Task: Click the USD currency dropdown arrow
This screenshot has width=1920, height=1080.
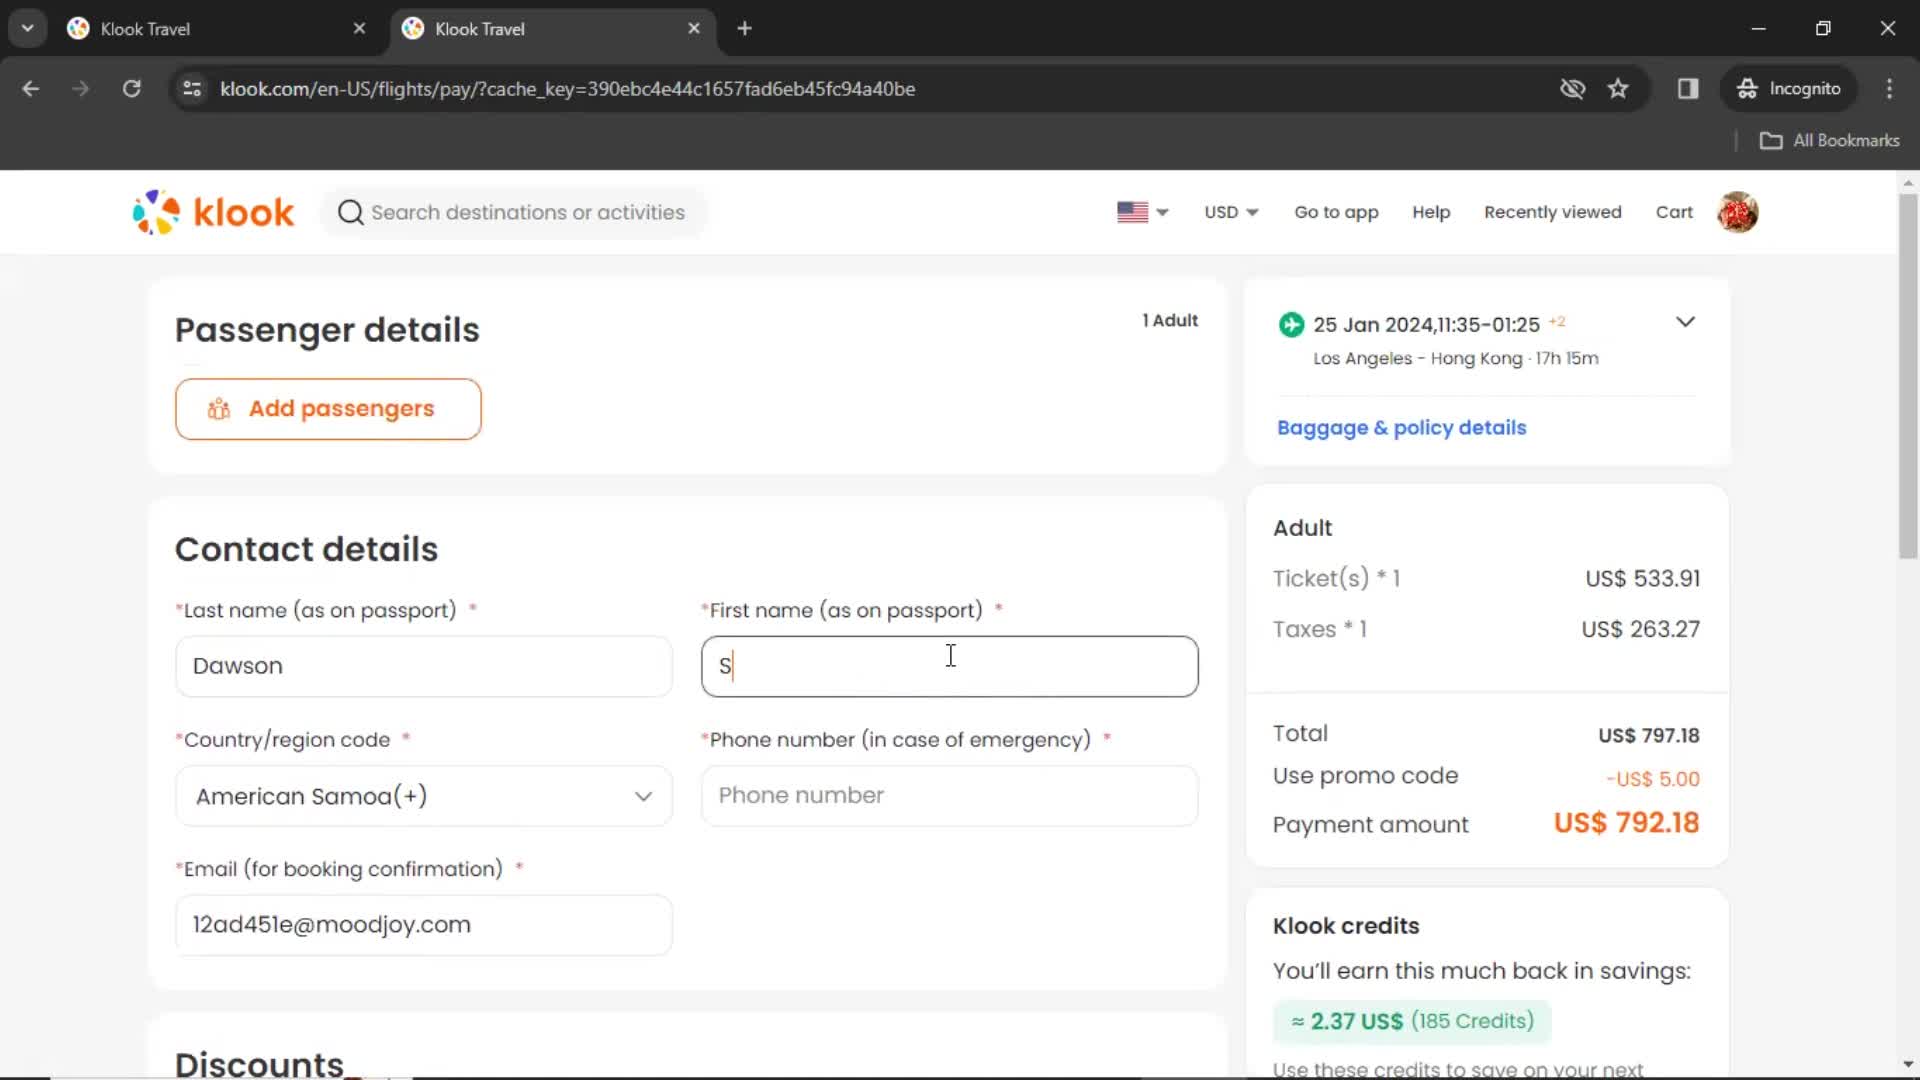Action: 1251,212
